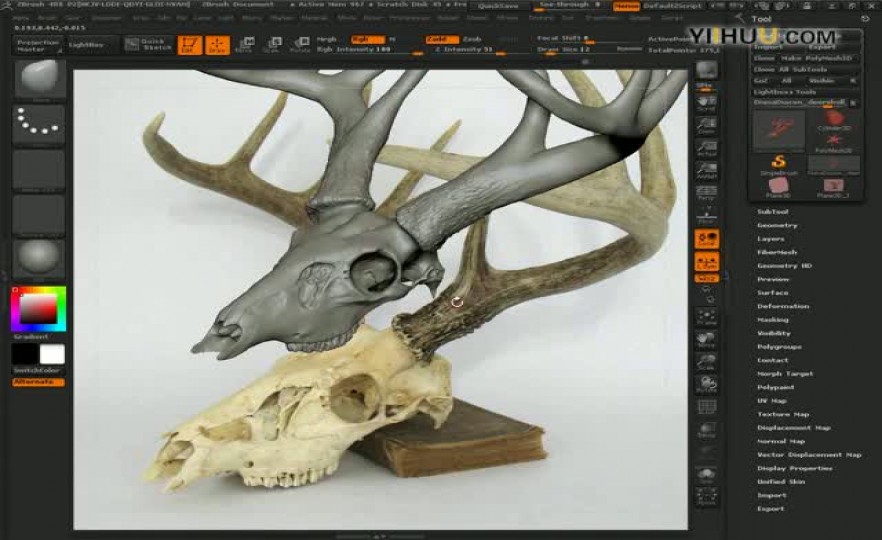Adjust the Rgb Intensity slider
The width and height of the screenshot is (882, 540).
pos(370,50)
